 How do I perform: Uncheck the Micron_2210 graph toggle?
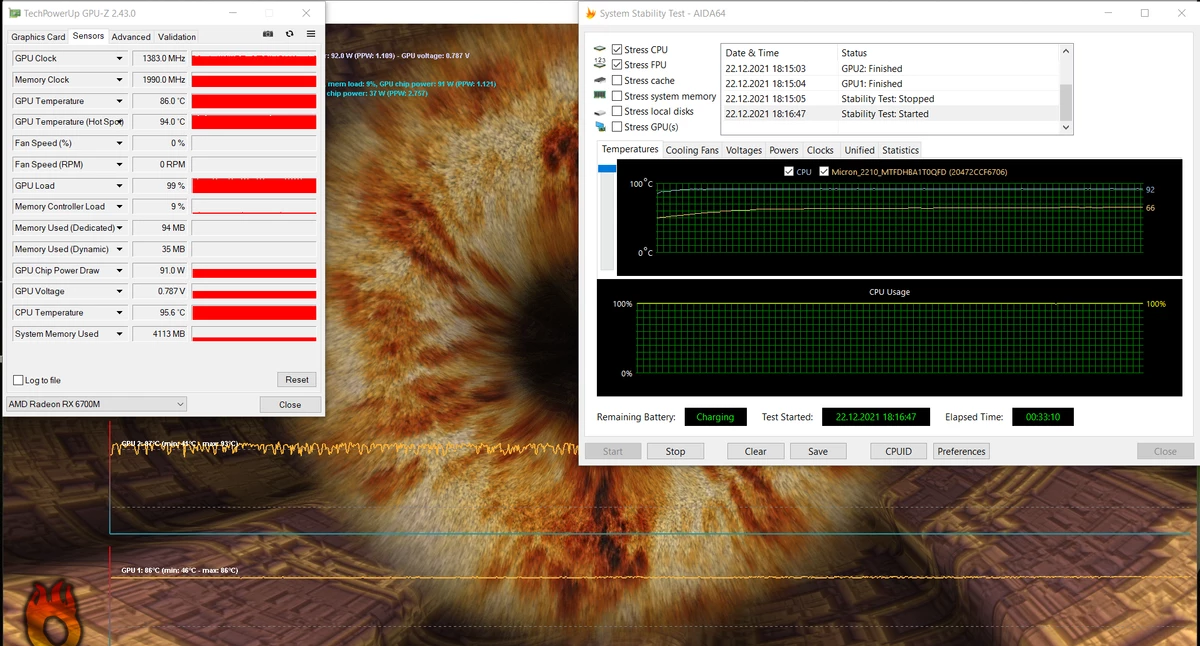point(824,171)
